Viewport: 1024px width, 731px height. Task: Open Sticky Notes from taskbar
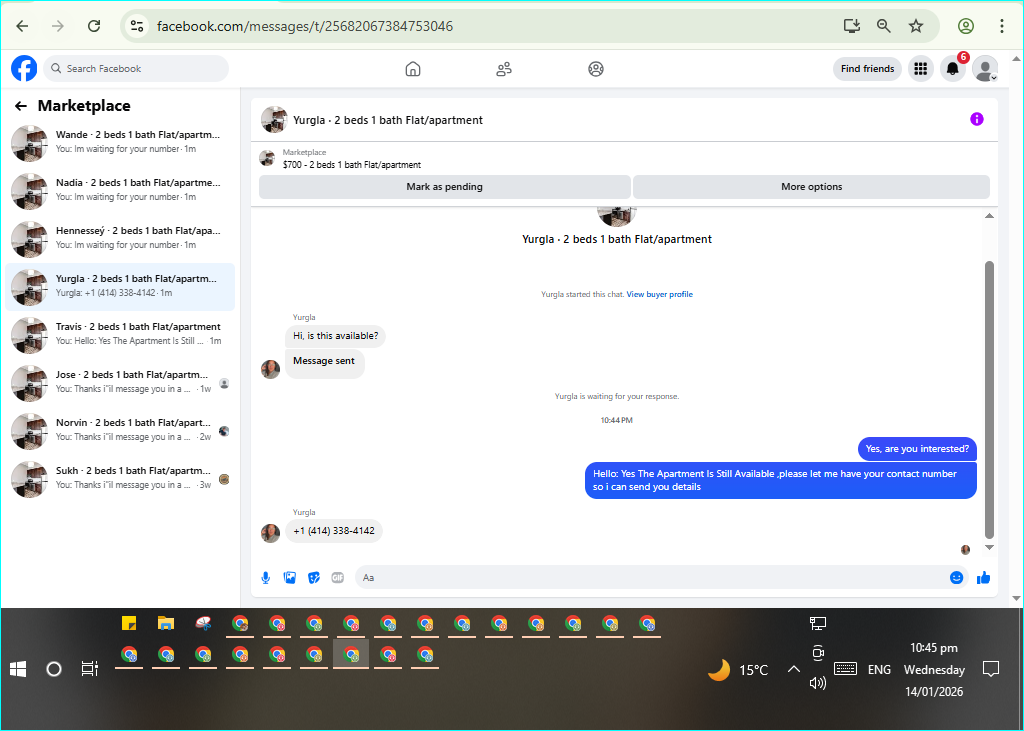coord(129,623)
